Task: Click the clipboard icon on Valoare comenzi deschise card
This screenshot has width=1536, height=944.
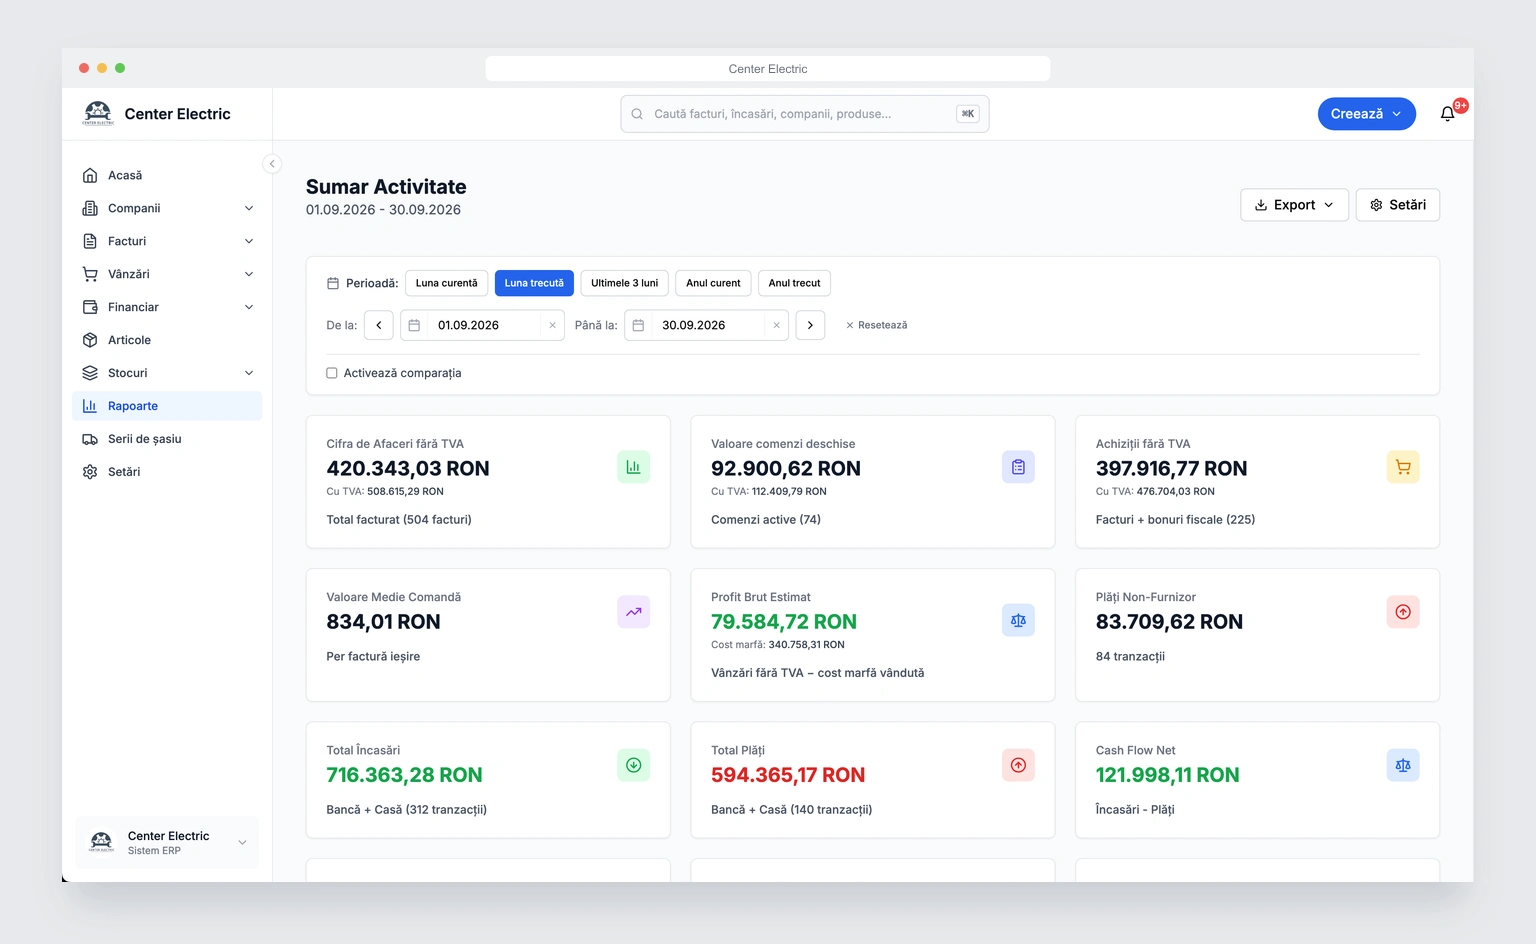Action: (1018, 467)
